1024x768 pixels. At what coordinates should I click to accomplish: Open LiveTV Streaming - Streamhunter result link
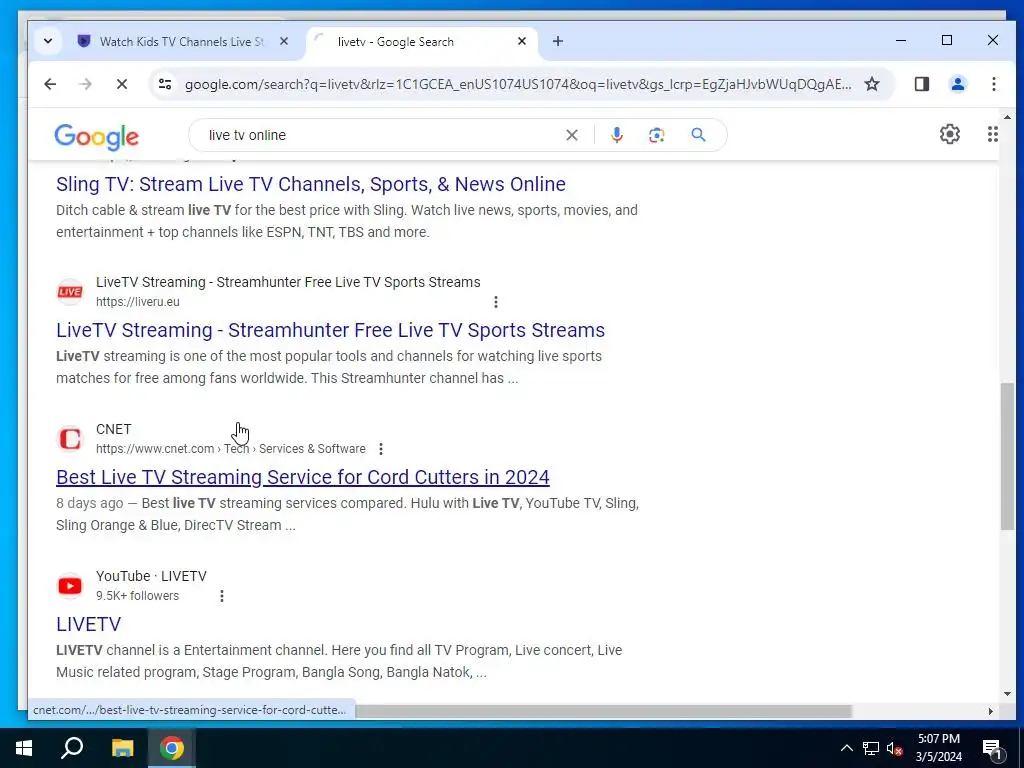point(330,330)
